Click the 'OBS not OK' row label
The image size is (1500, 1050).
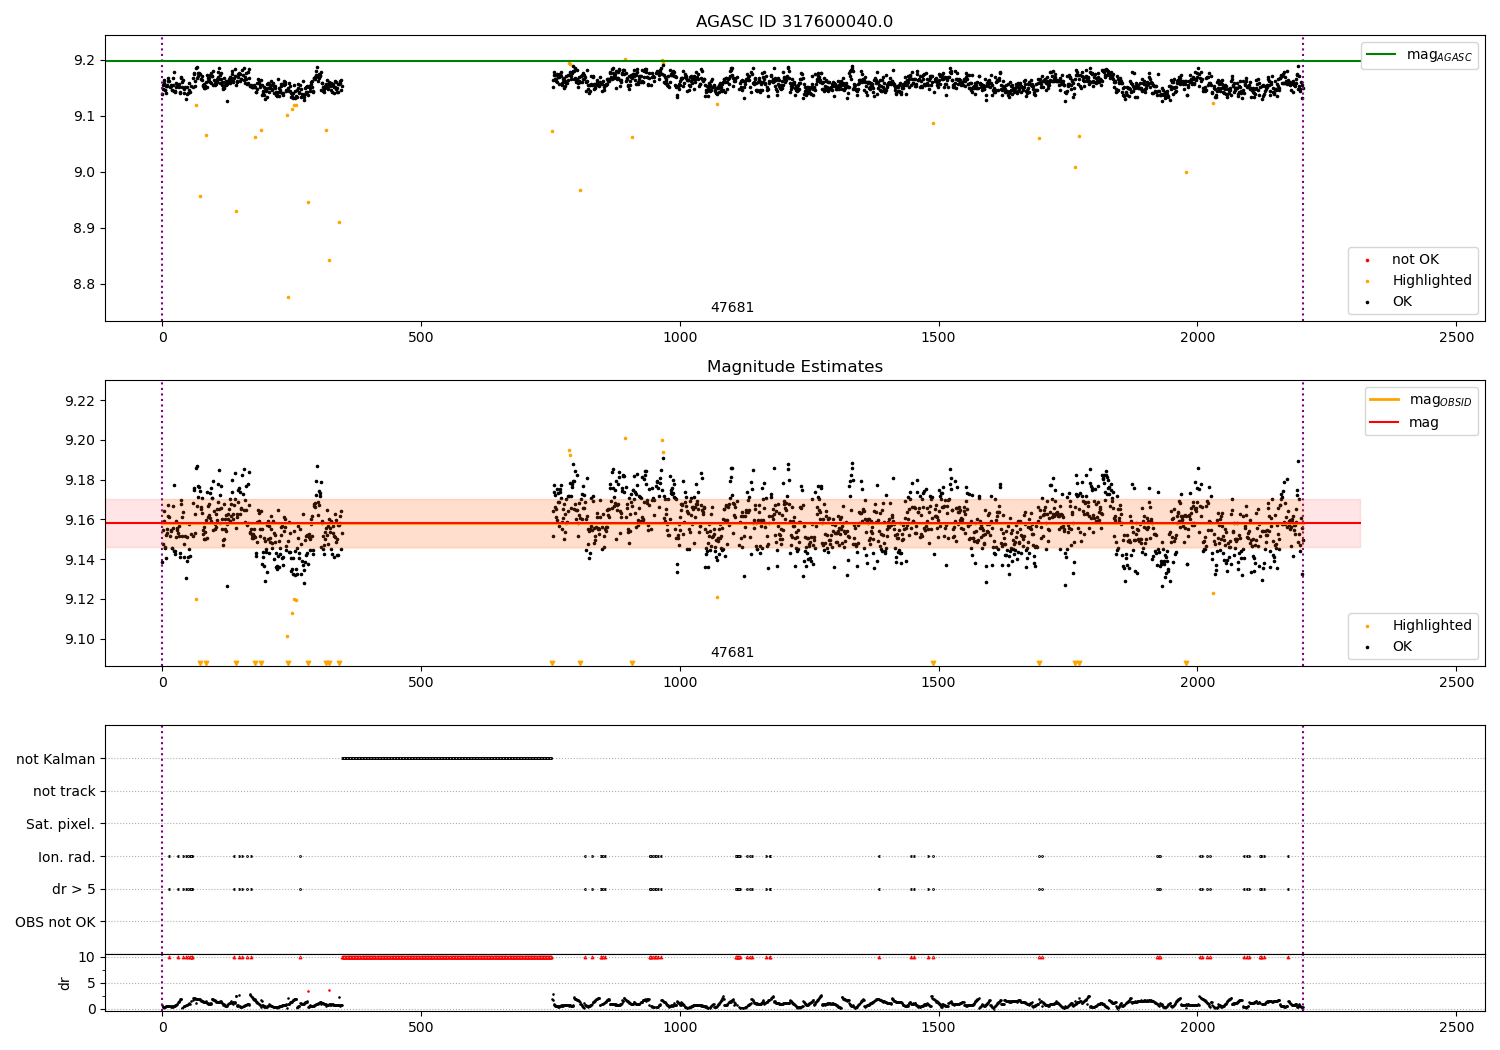tap(56, 922)
